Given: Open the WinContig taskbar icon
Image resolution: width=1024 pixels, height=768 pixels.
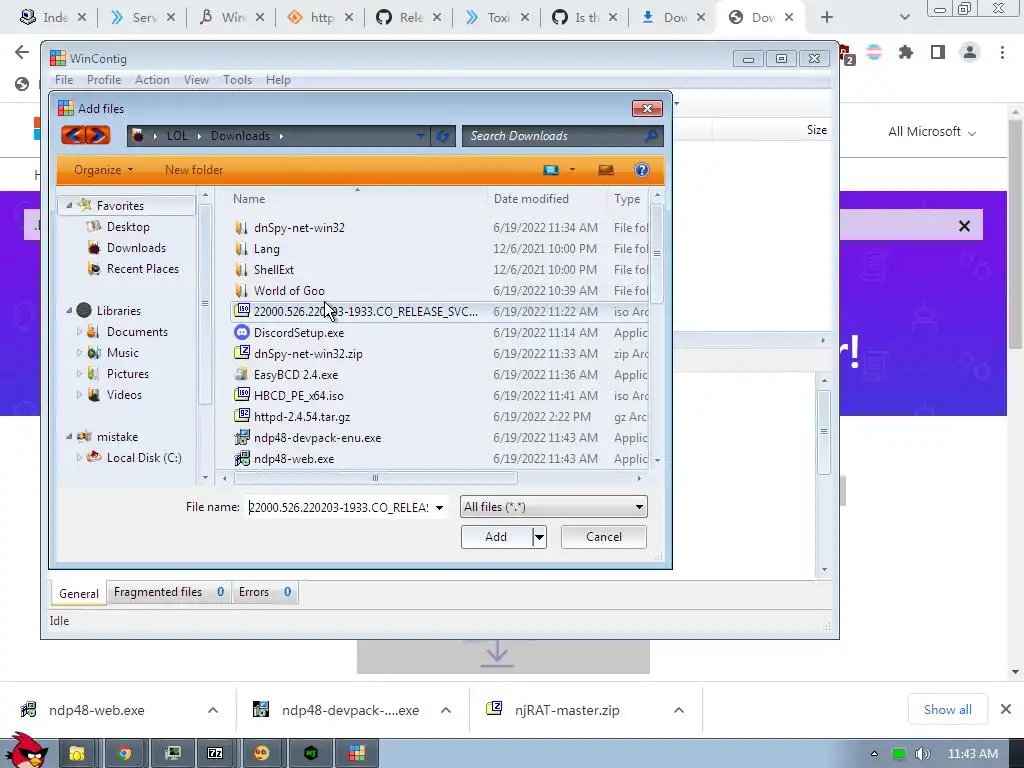Looking at the screenshot, I should coord(357,754).
